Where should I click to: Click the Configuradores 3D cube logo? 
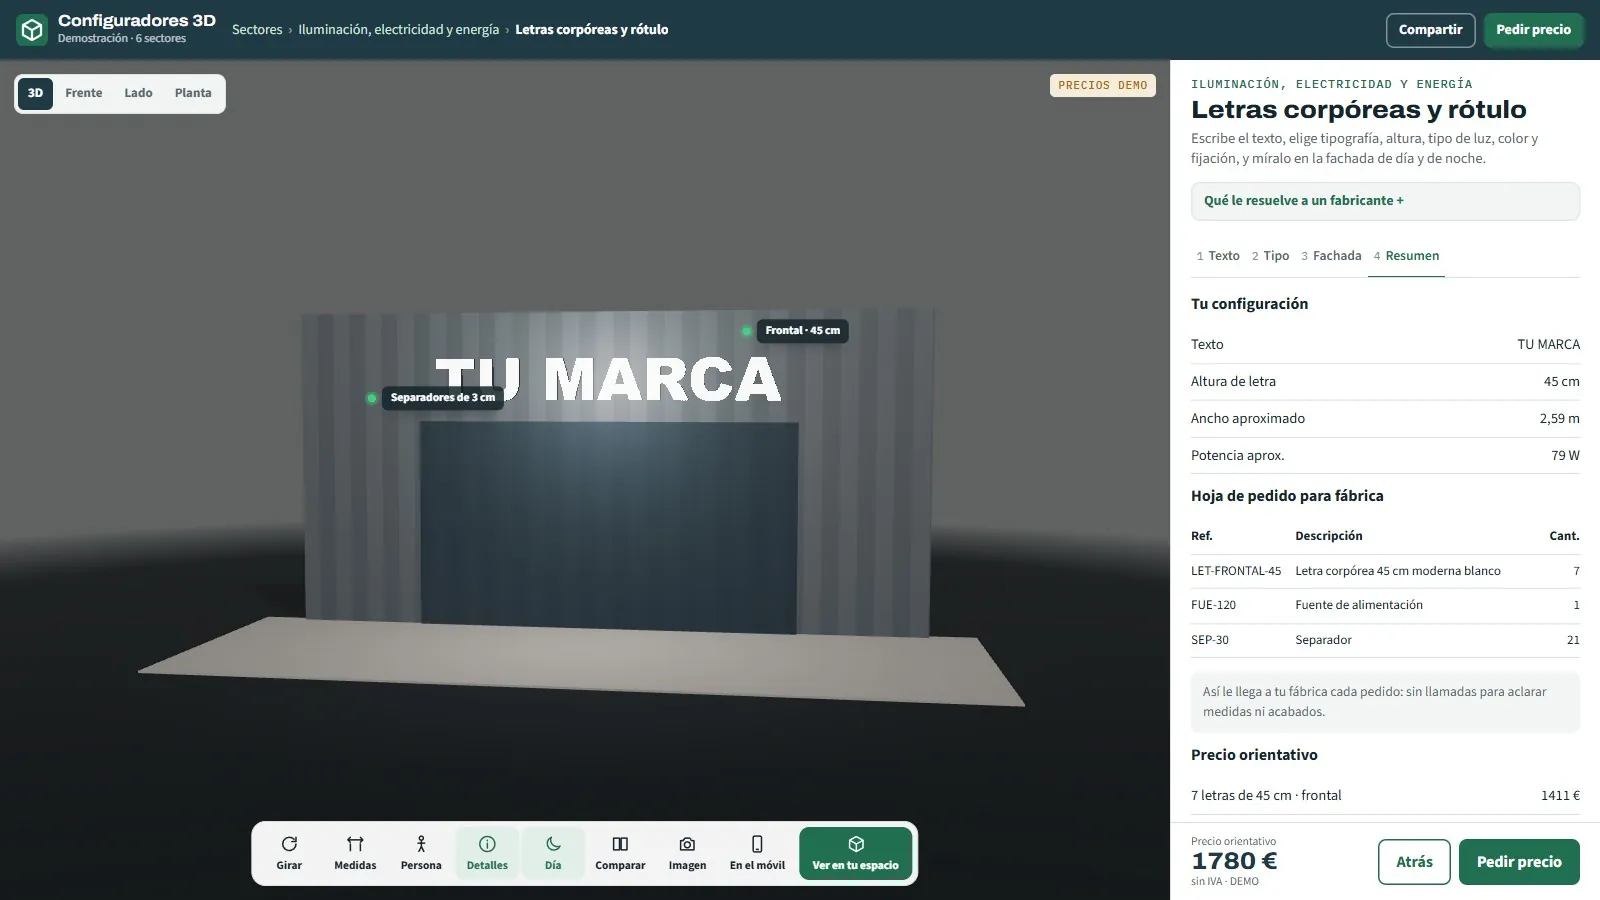click(x=32, y=30)
